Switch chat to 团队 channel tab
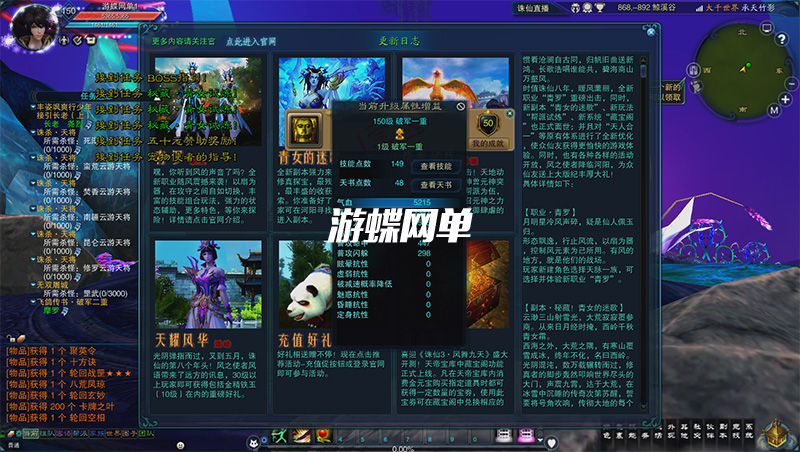The height and width of the screenshot is (452, 800). pyautogui.click(x=146, y=434)
